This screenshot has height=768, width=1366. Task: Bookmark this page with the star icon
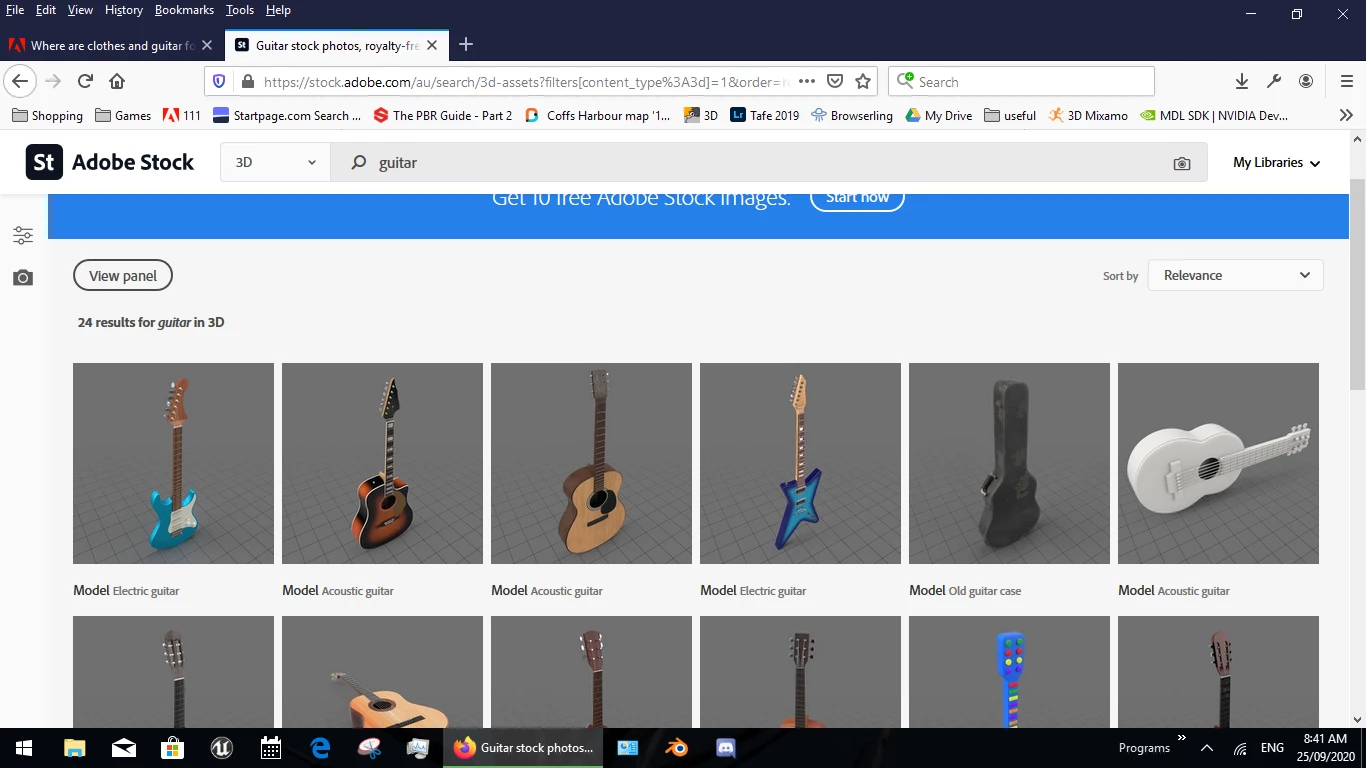[863, 81]
